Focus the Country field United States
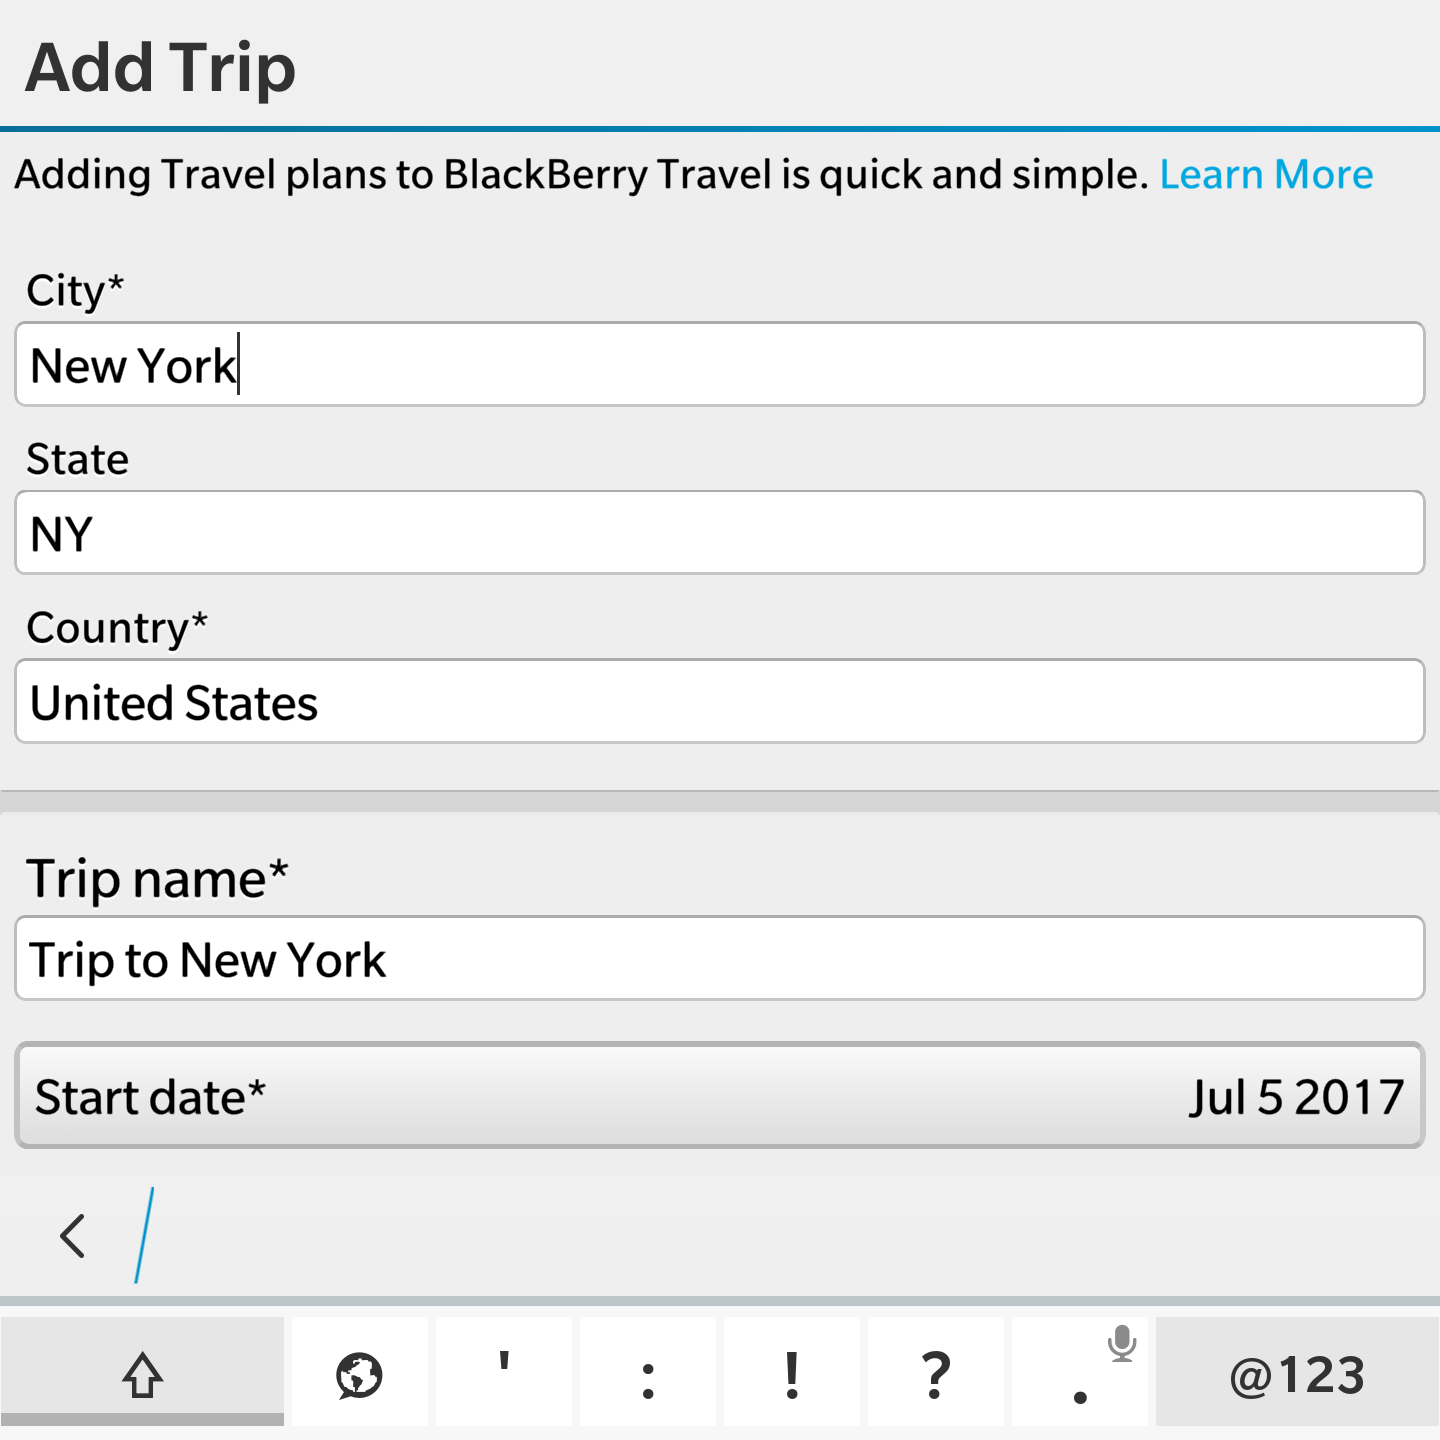 pyautogui.click(x=720, y=701)
